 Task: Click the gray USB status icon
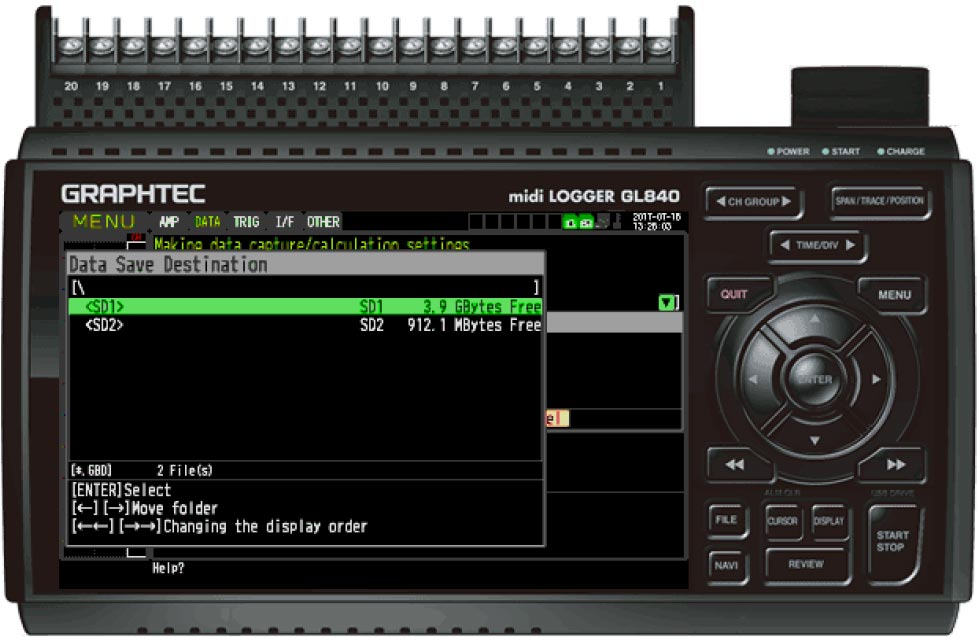(602, 222)
